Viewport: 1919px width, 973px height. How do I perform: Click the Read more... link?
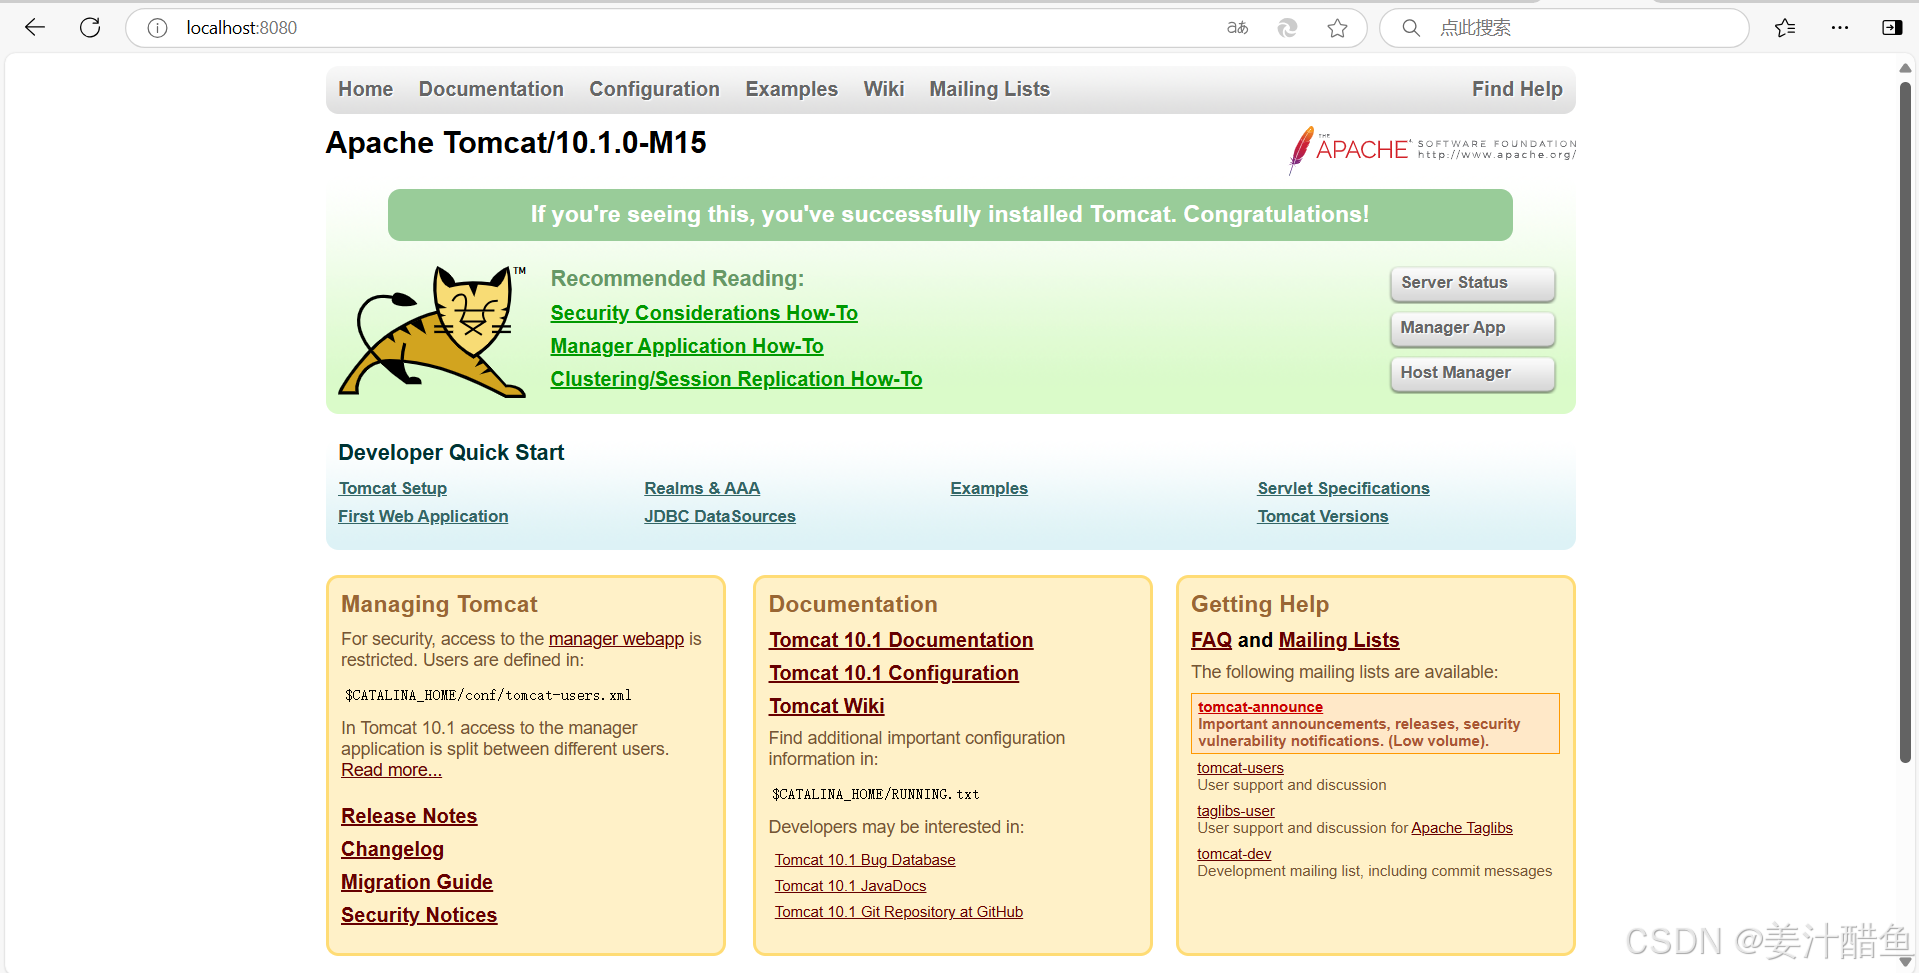pyautogui.click(x=391, y=770)
